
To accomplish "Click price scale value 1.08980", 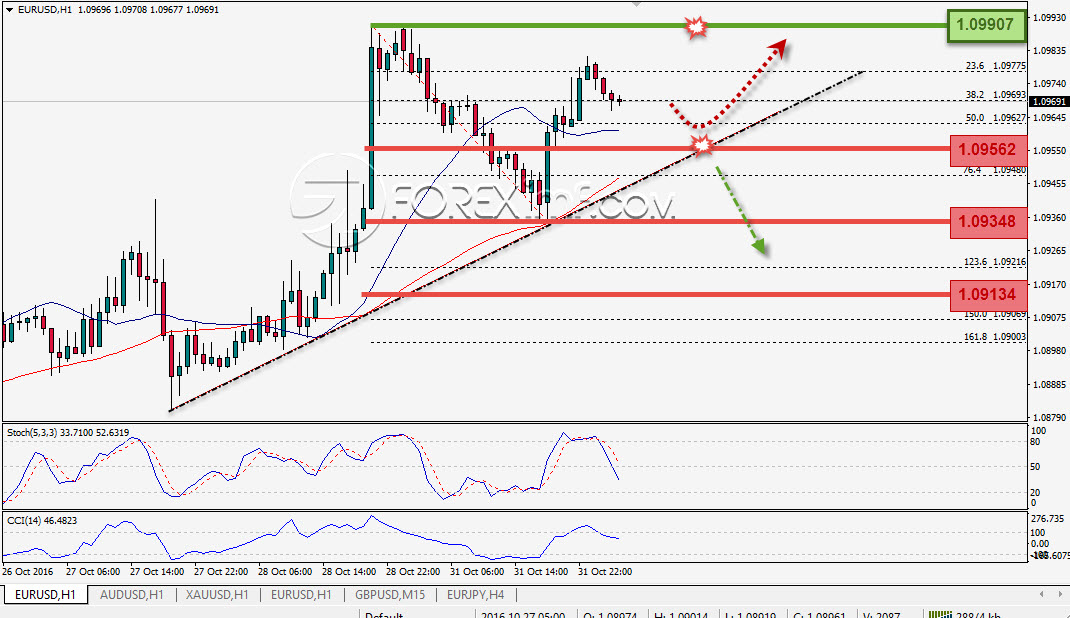I will click(x=1050, y=351).
